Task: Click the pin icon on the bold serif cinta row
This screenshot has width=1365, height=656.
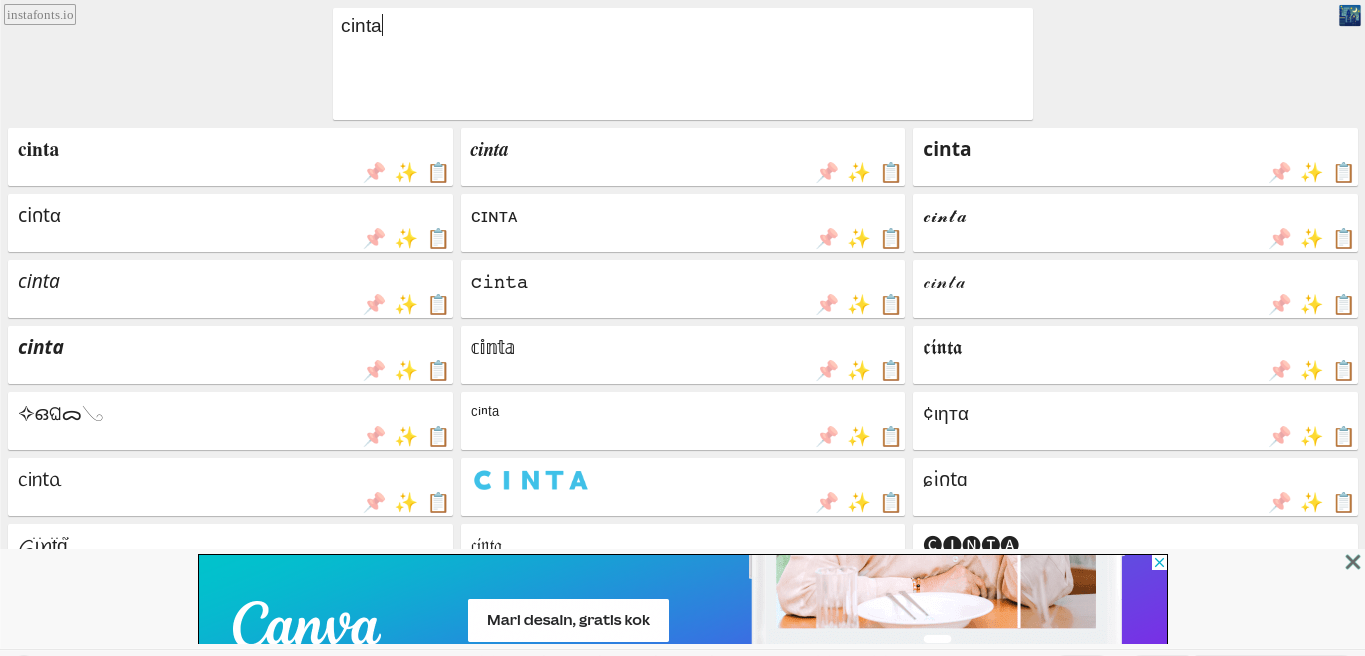Action: pos(374,172)
